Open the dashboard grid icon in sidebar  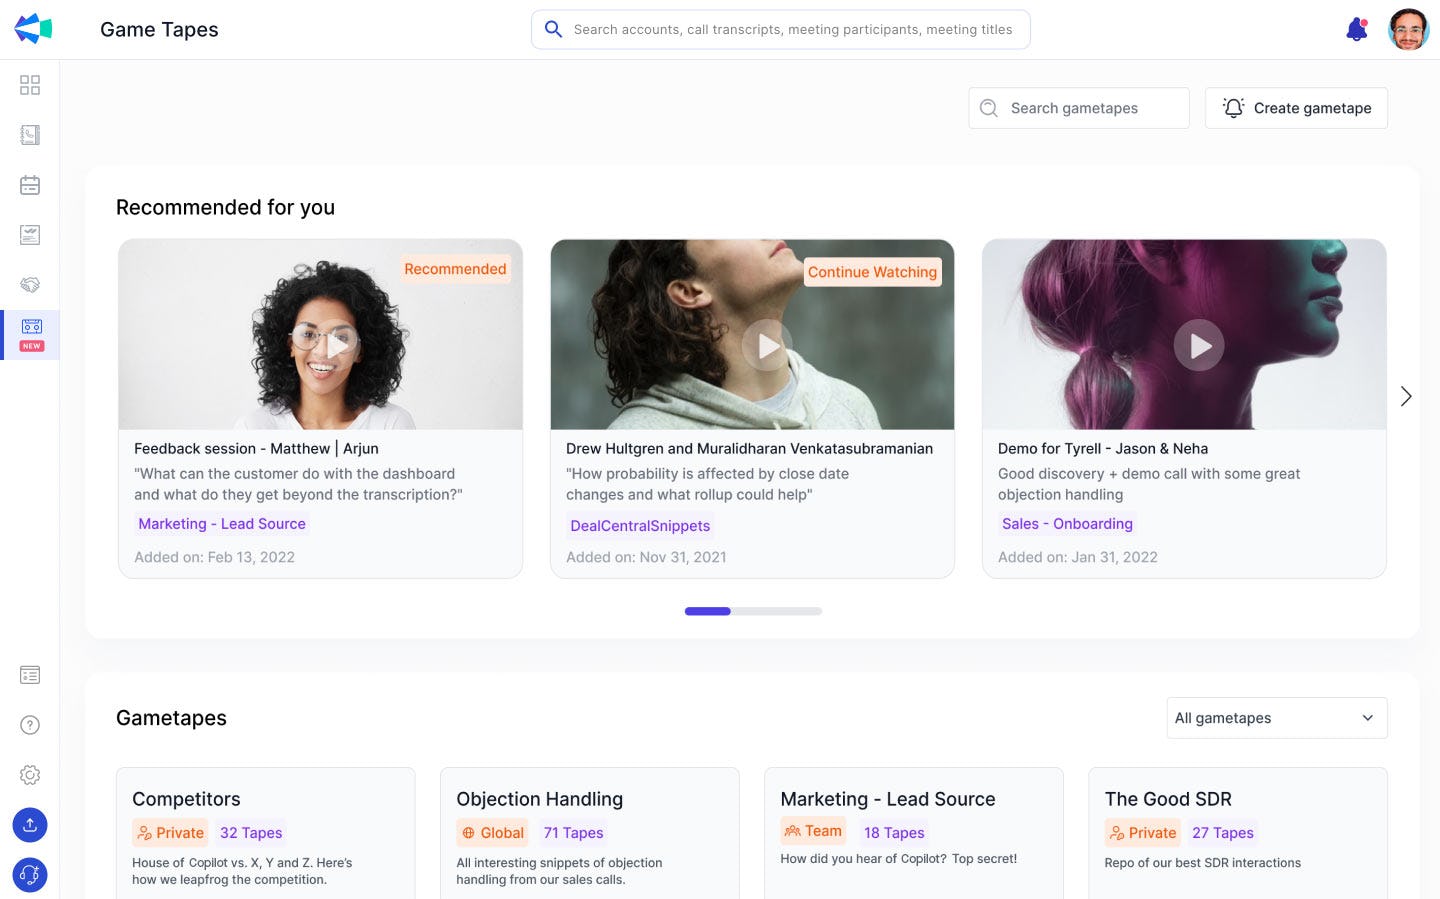[30, 85]
